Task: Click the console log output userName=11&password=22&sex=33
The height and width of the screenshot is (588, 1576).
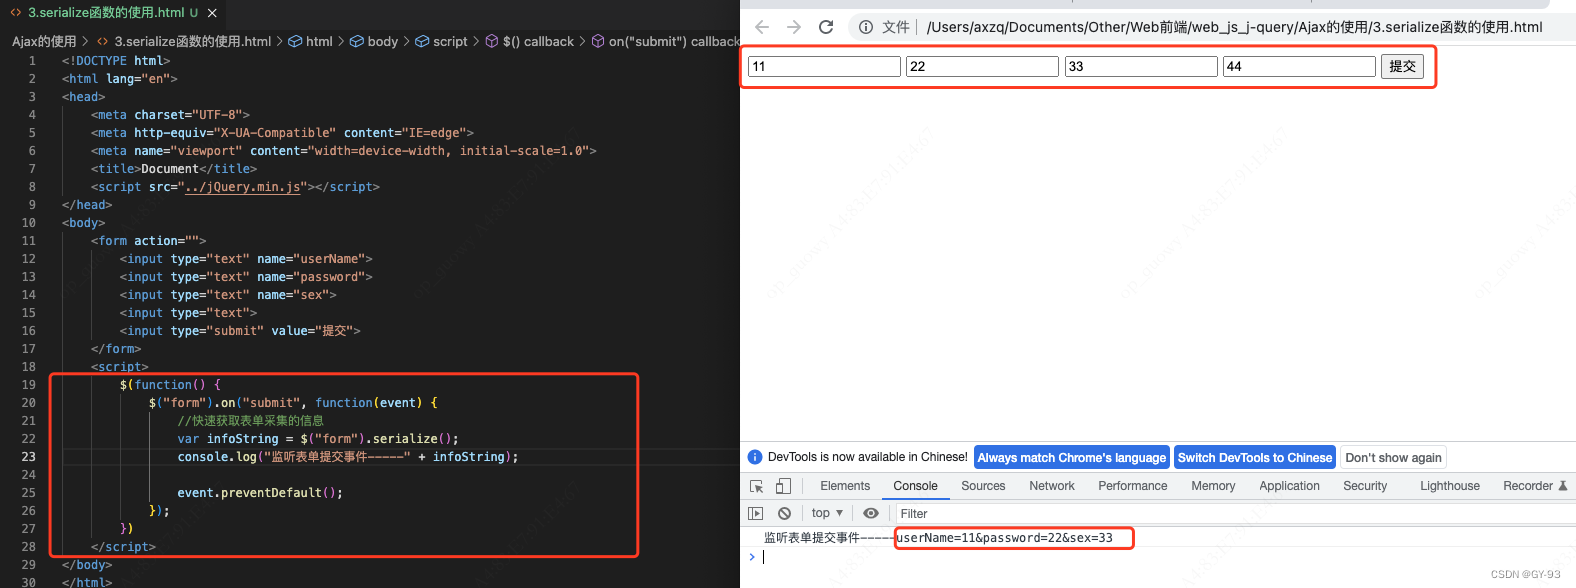Action: point(1004,538)
